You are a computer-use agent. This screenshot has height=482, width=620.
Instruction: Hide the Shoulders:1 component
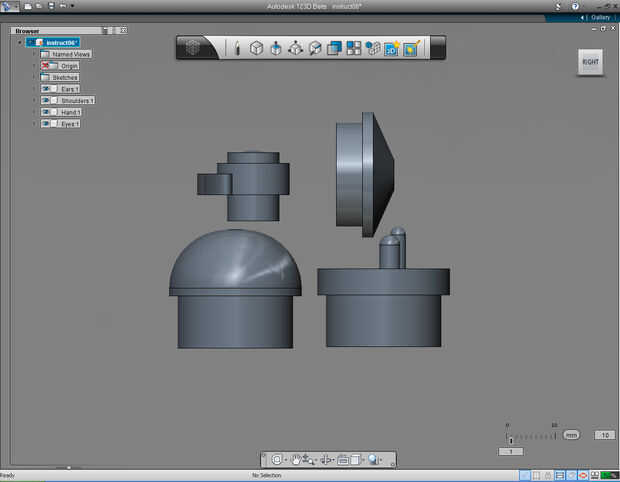point(47,101)
